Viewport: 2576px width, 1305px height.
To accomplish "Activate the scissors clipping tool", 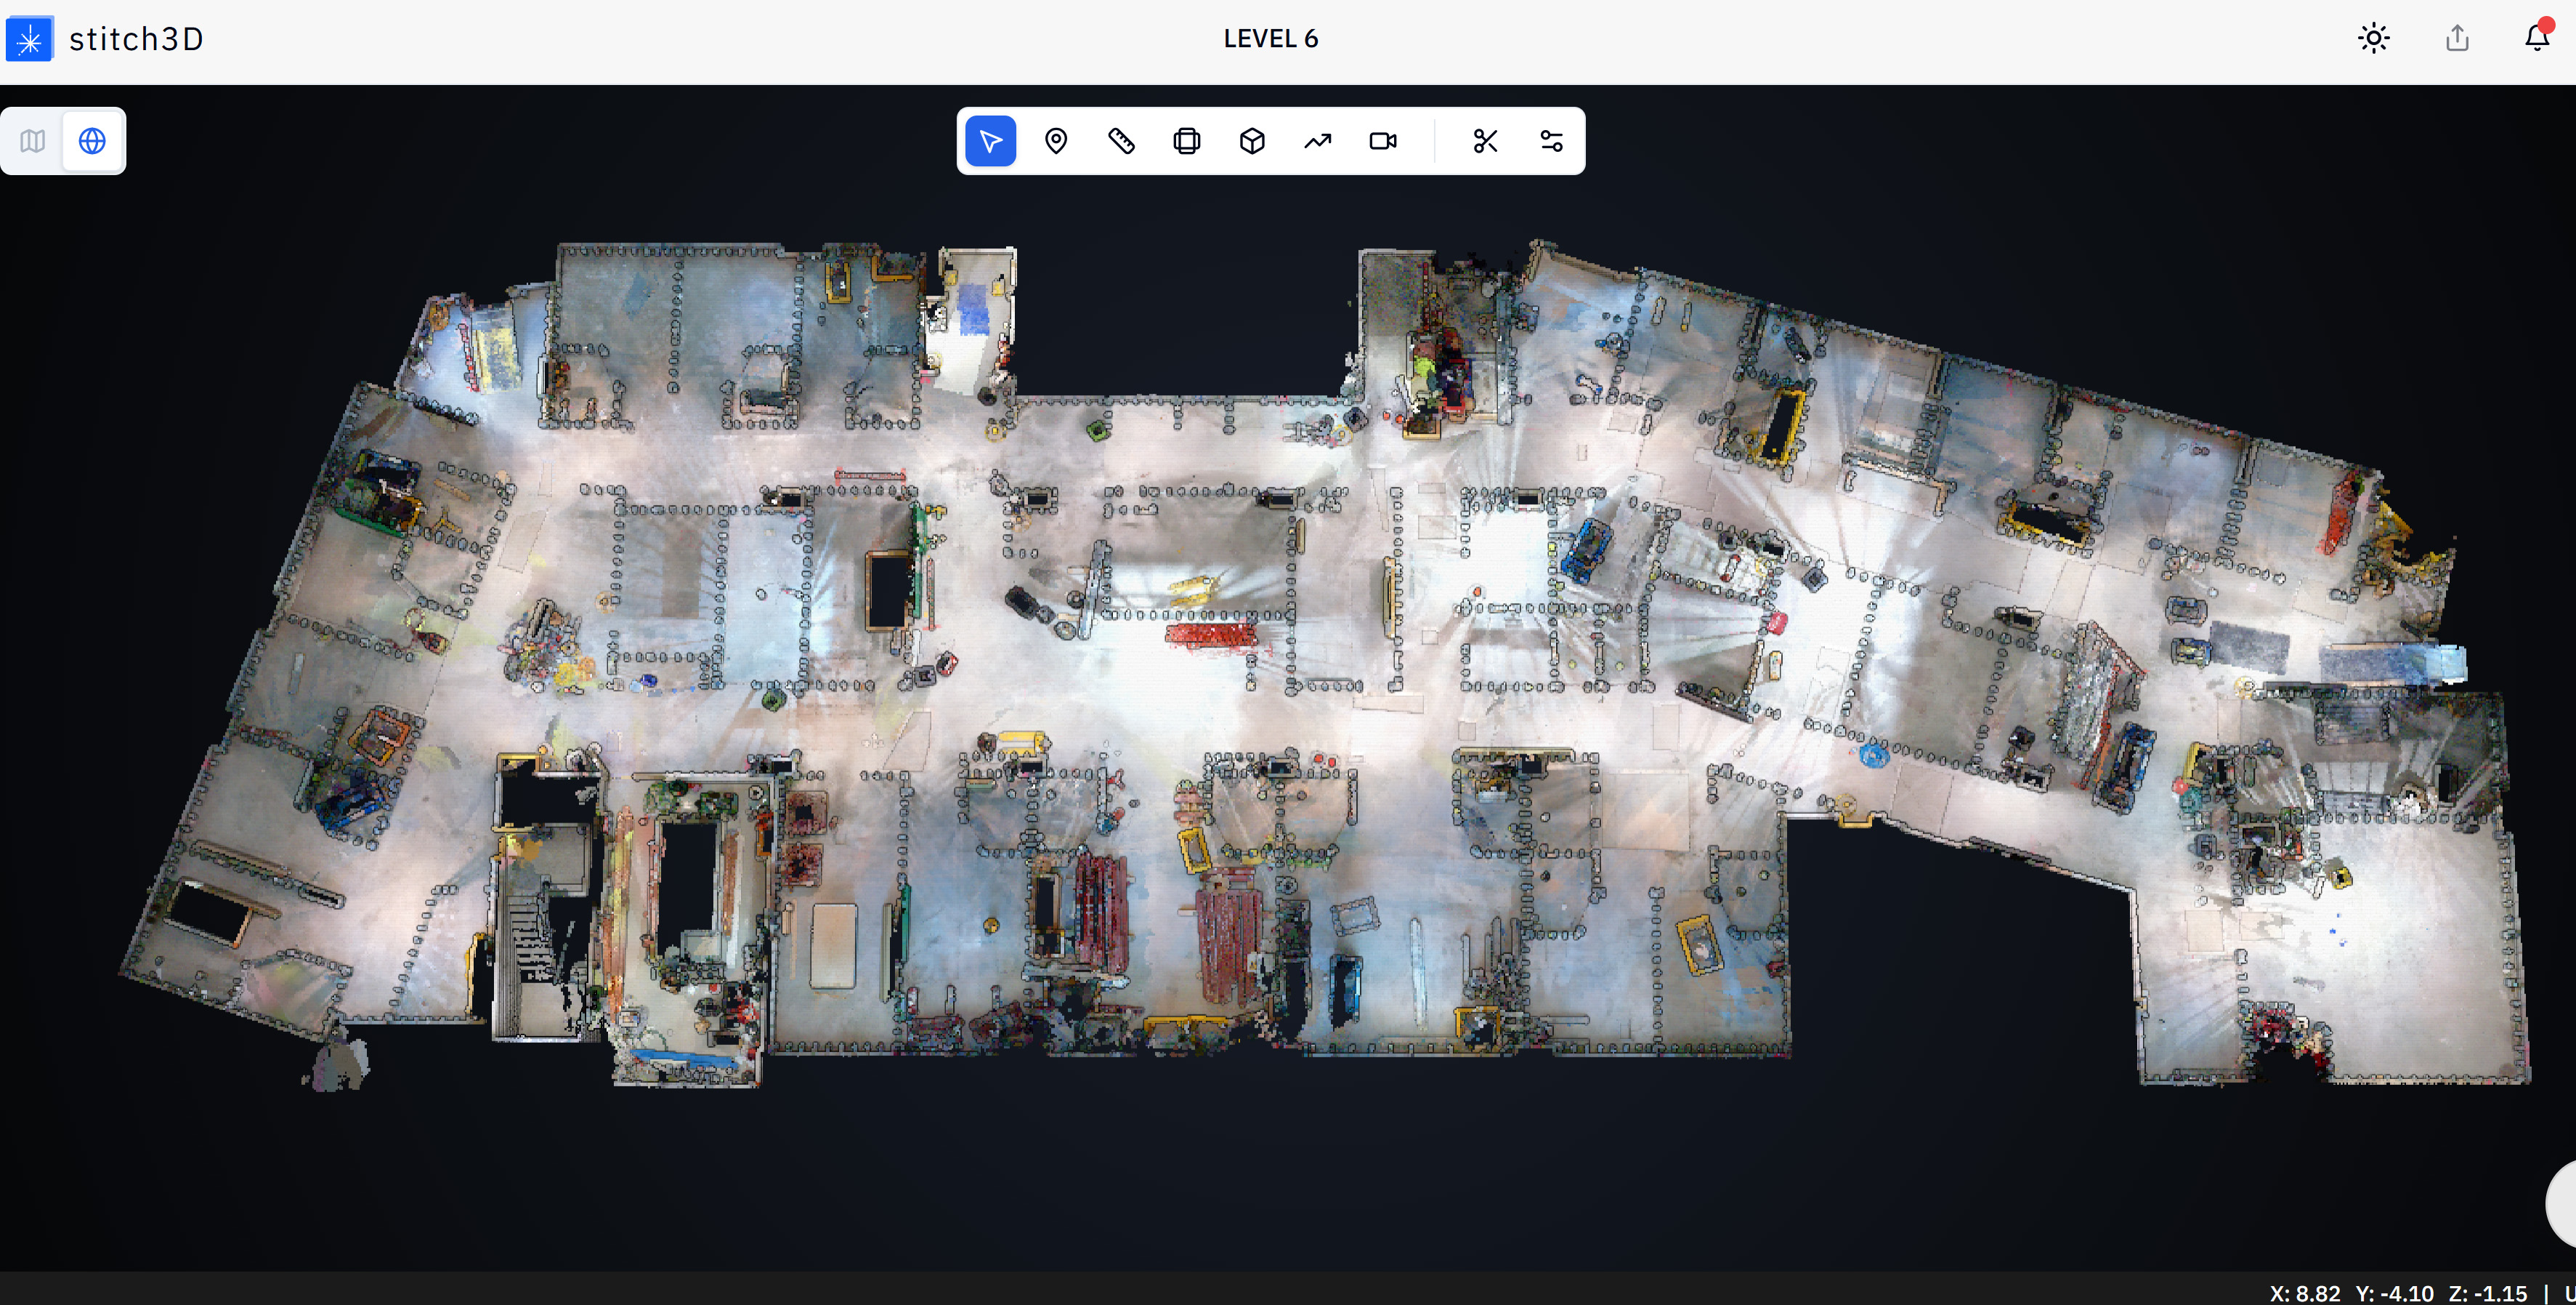I will tap(1485, 141).
